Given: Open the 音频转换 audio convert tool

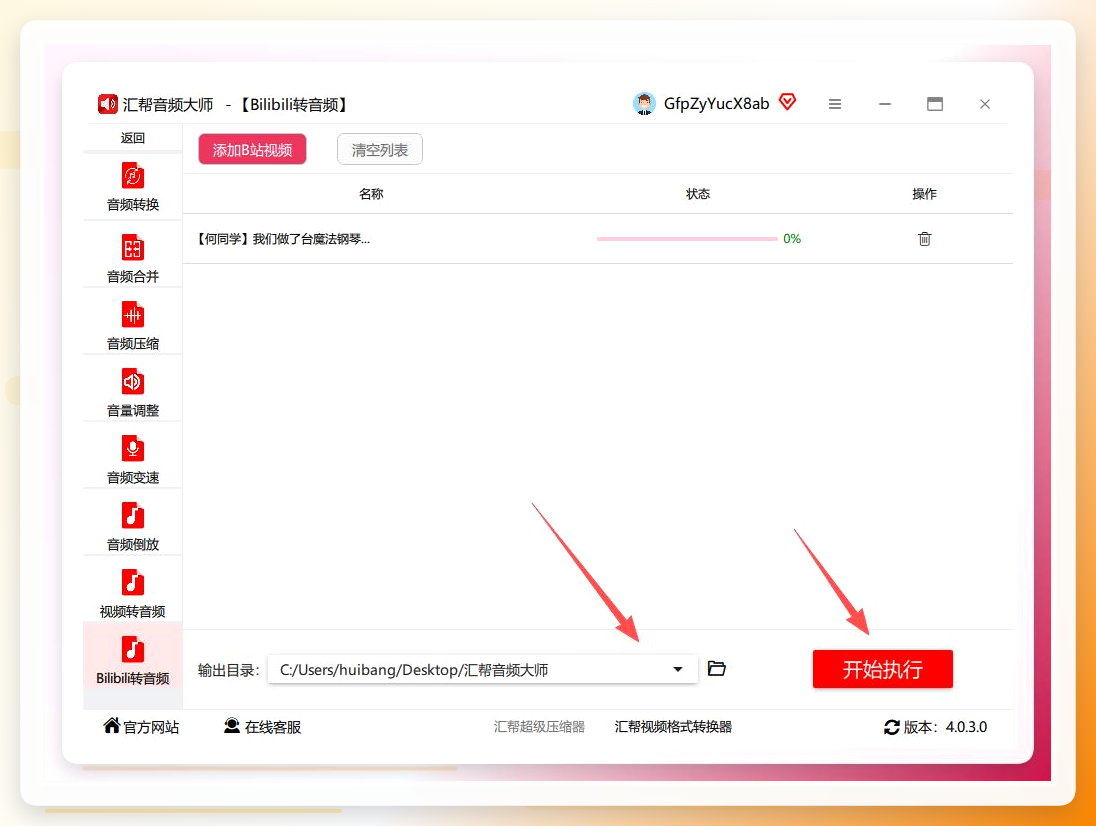Looking at the screenshot, I should tap(133, 187).
